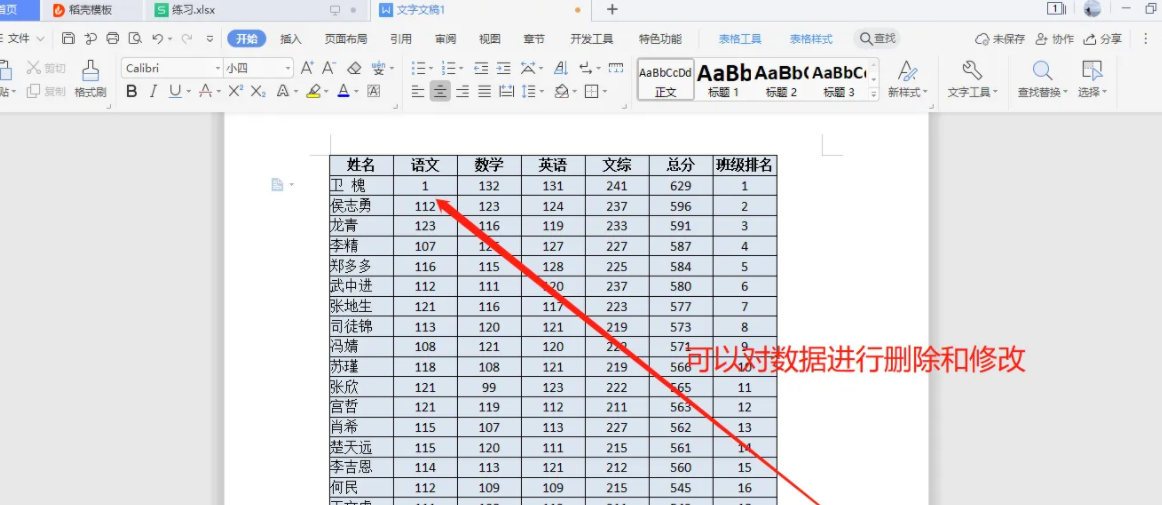Open the 文字工具 wrench tool
Screen dimensions: 1162x505
[972, 79]
